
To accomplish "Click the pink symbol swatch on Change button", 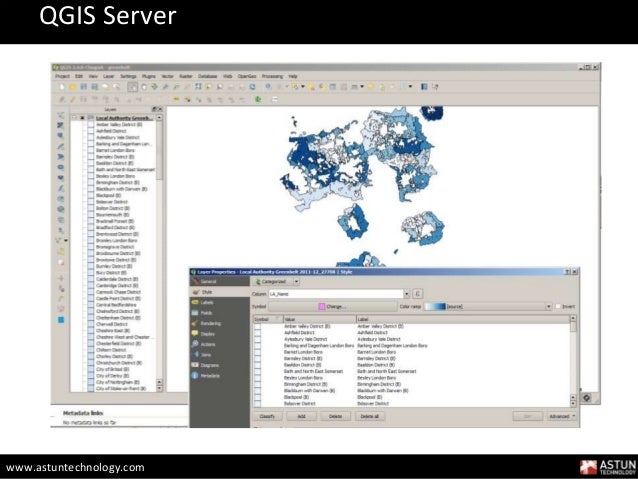I will coord(322,306).
